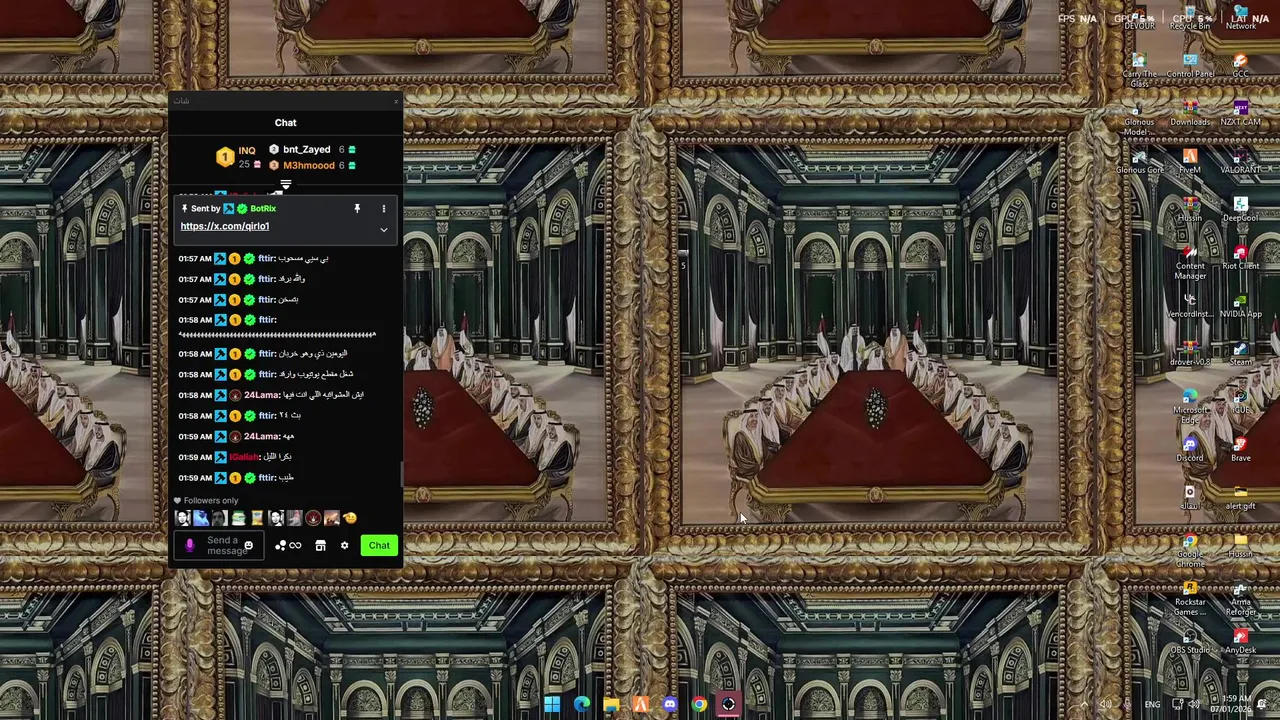Open the OBS Studio desktop icon

(x=1190, y=642)
